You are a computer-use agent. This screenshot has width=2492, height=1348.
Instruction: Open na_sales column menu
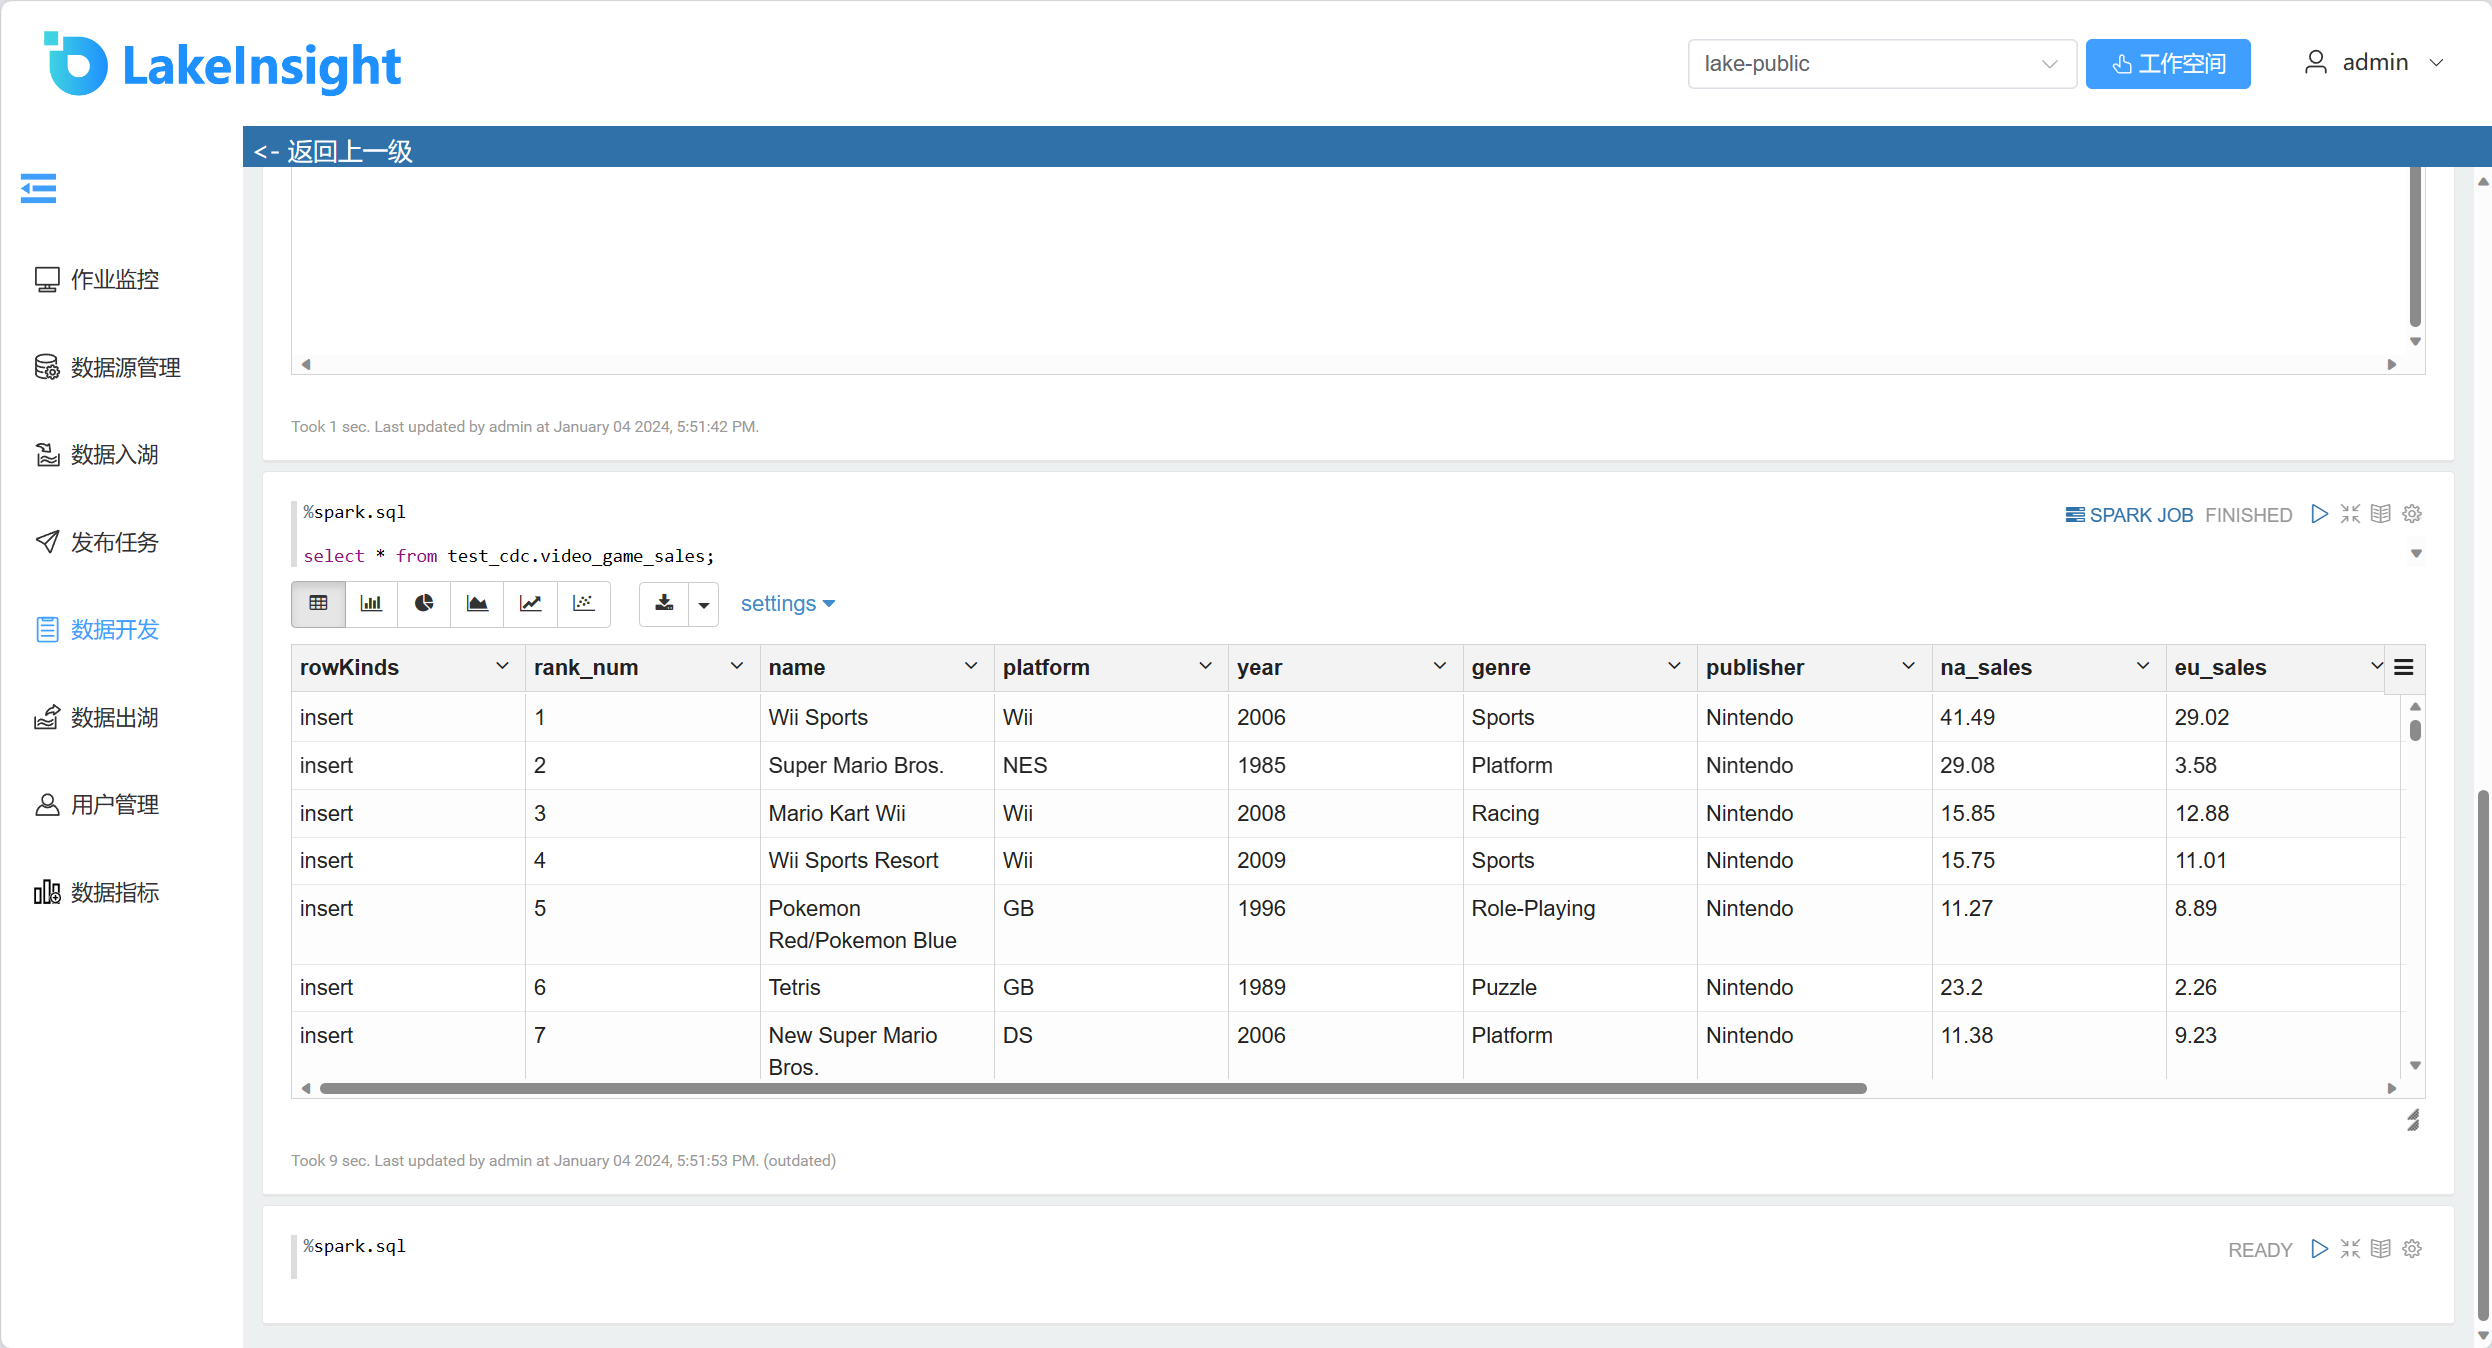point(2143,666)
